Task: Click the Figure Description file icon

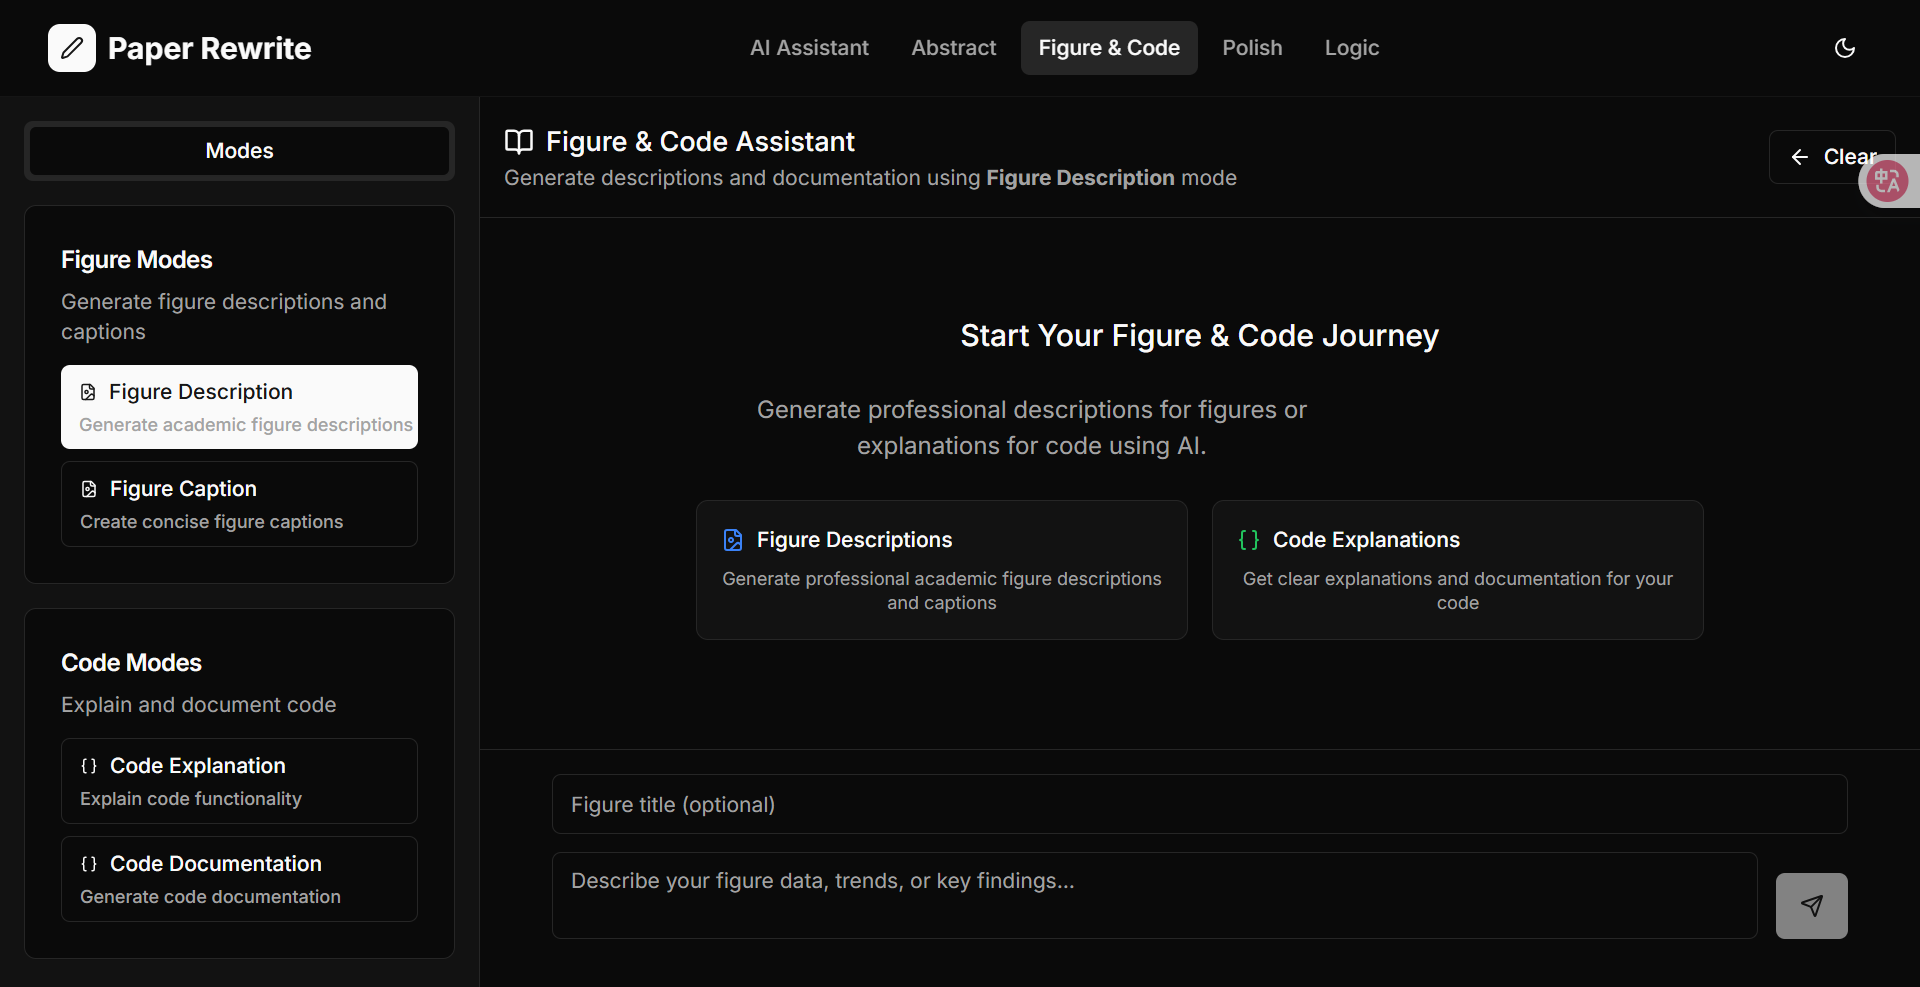Action: coord(88,392)
